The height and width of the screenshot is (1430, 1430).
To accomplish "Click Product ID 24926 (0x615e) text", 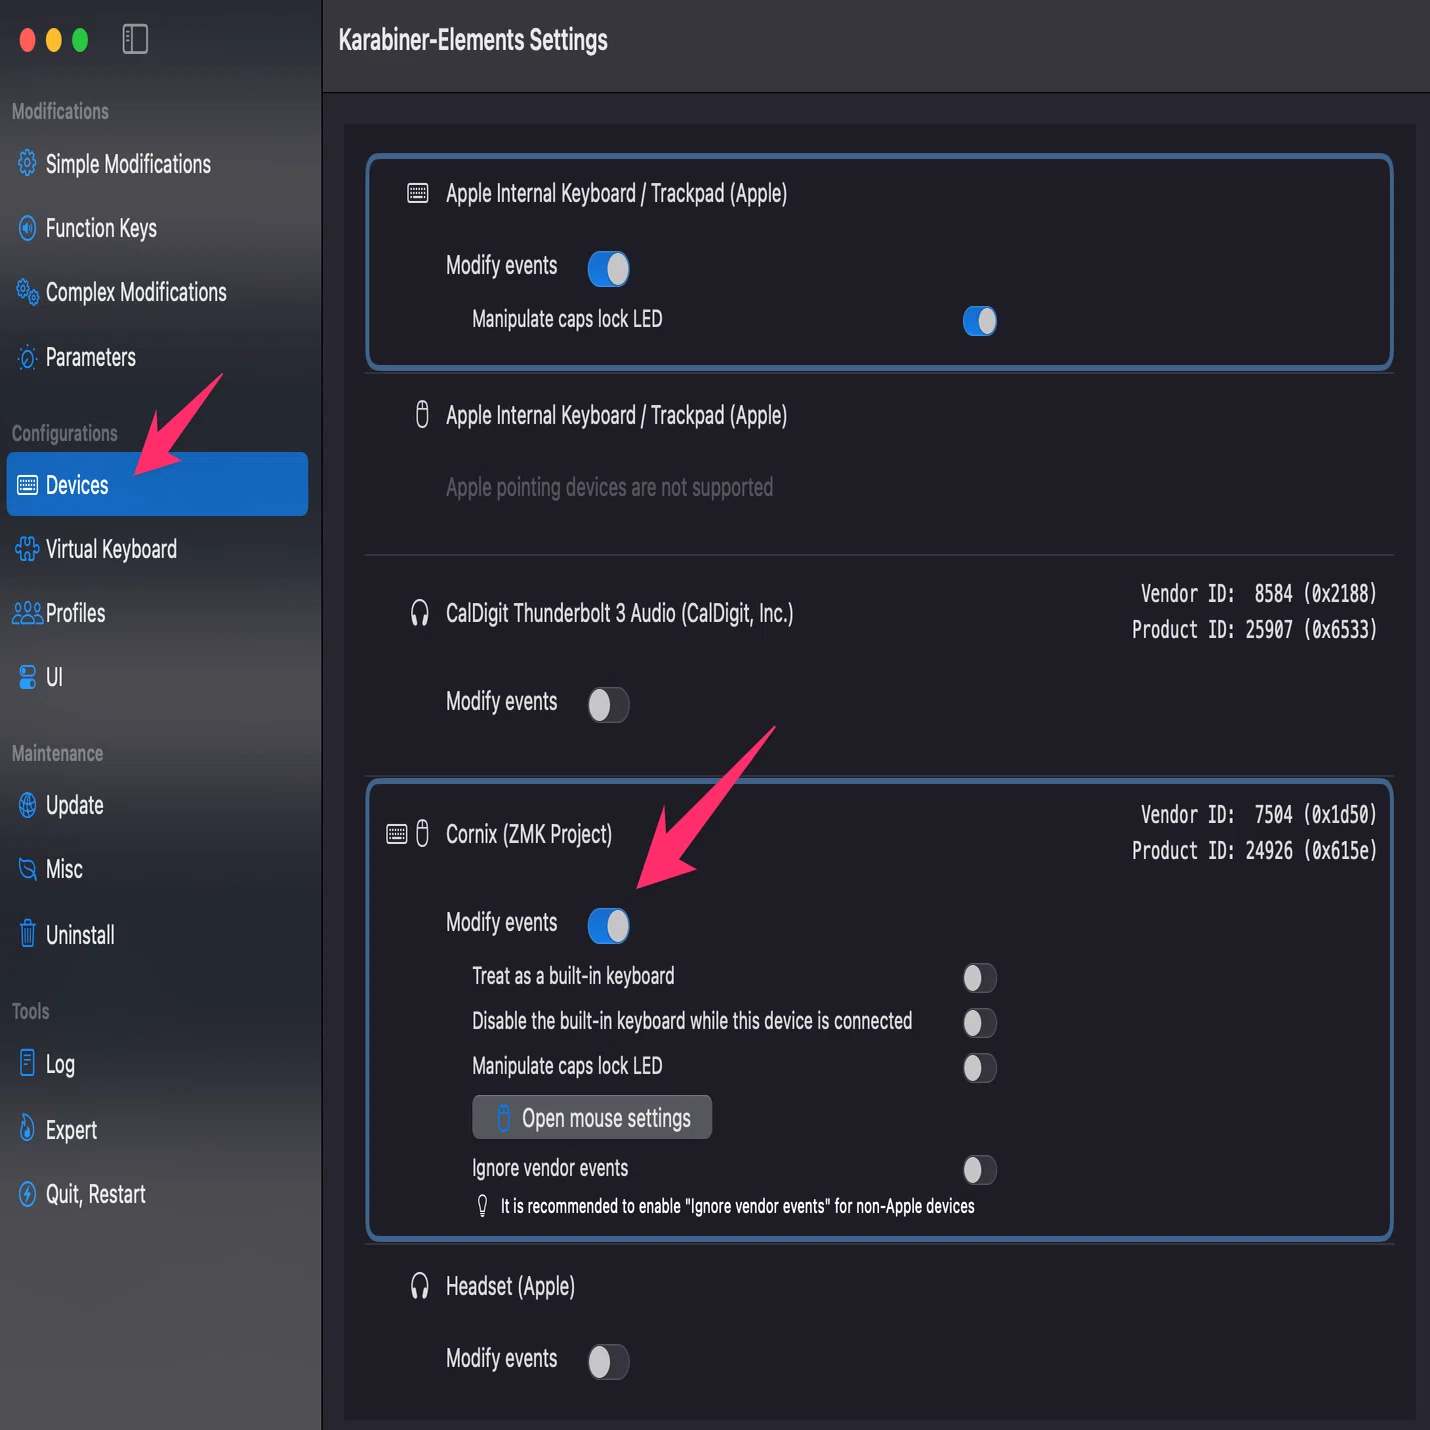I will click(x=1254, y=851).
